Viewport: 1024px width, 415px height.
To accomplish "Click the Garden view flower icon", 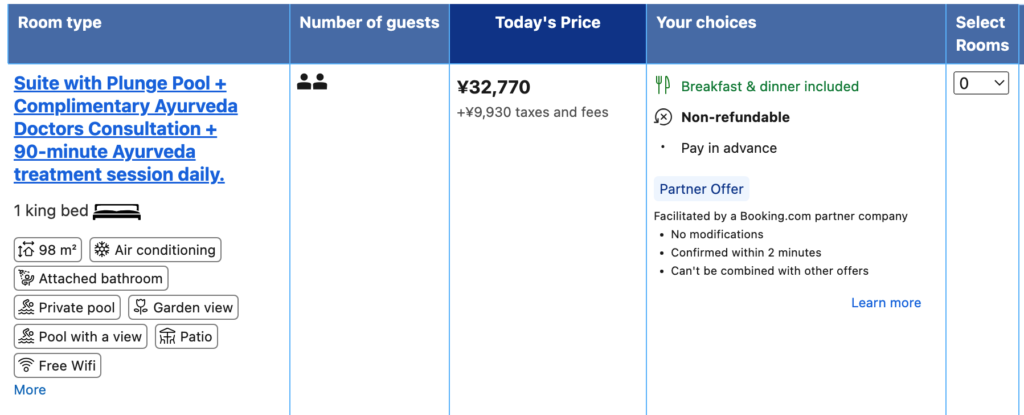I will click(x=140, y=308).
